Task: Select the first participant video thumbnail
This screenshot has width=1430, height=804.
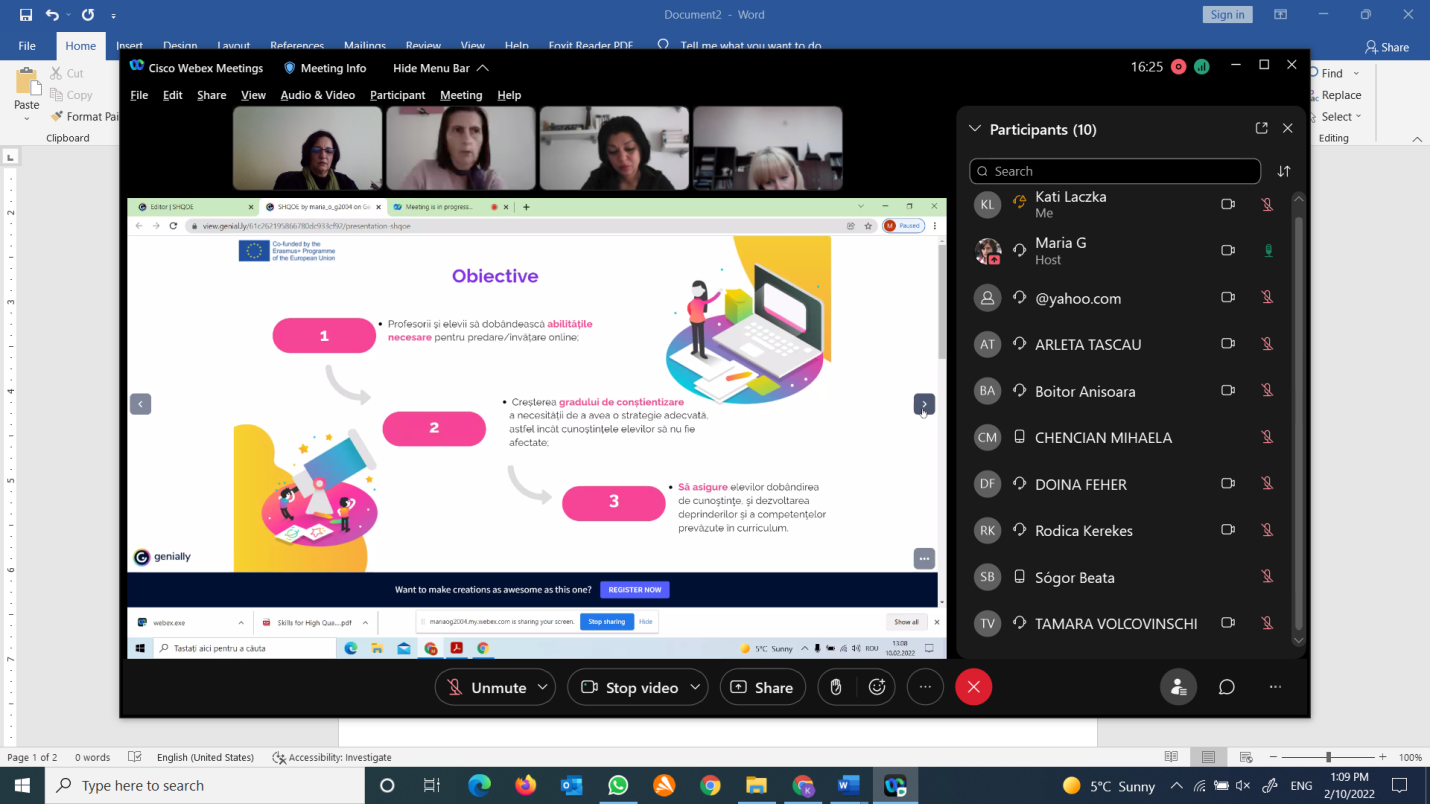Action: coord(308,148)
